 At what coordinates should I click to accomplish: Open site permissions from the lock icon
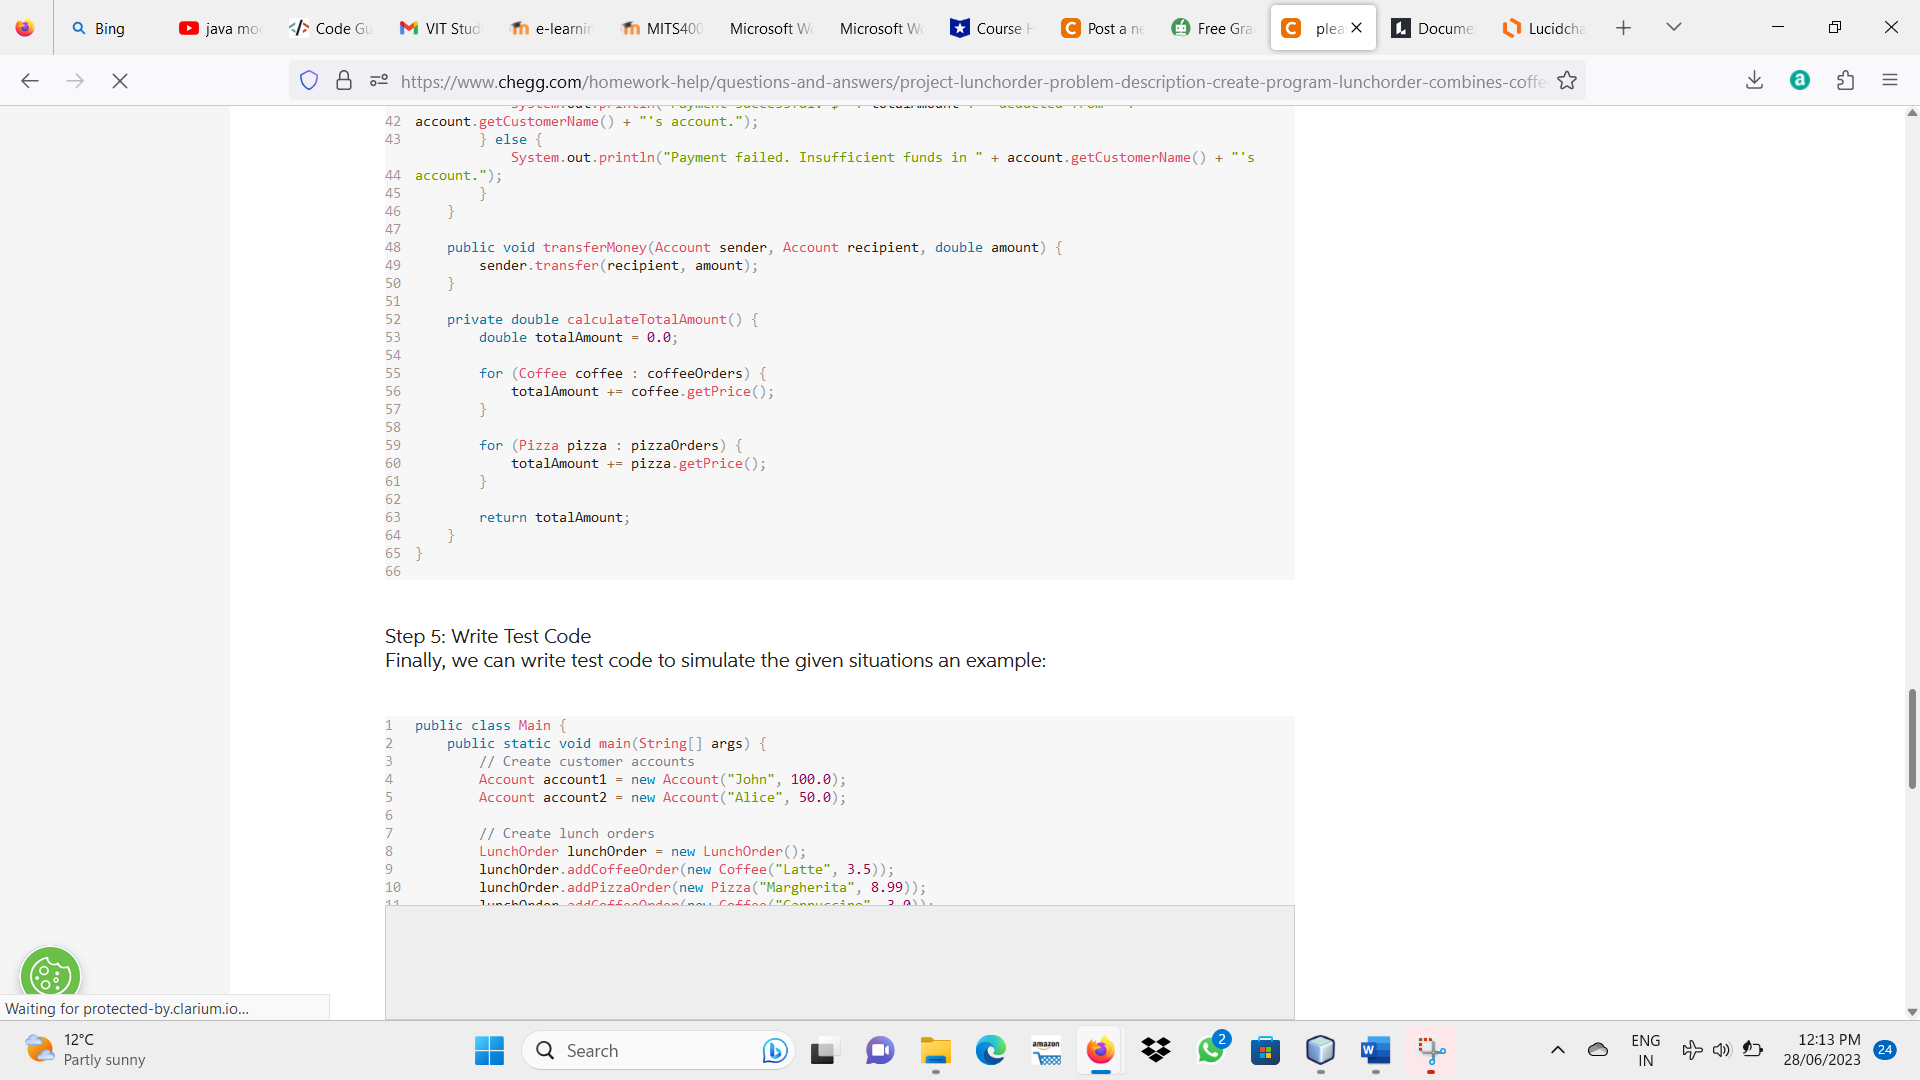(343, 80)
